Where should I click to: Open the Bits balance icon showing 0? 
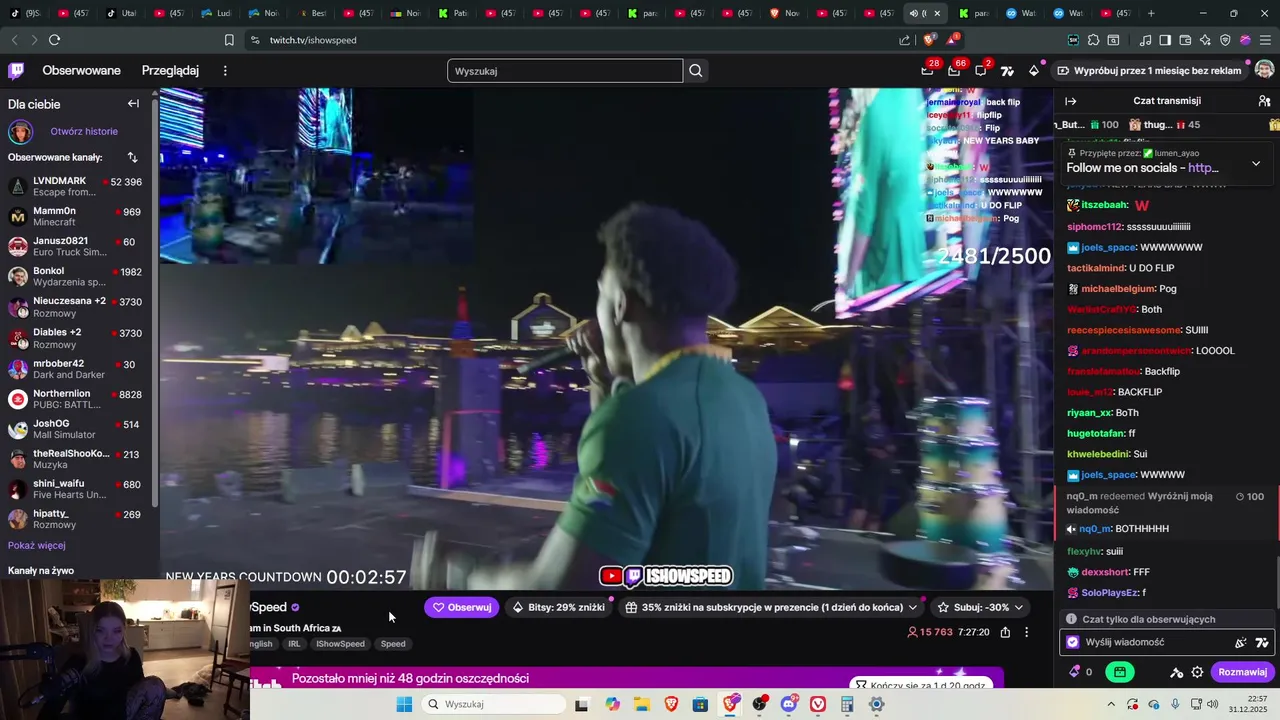pyautogui.click(x=1080, y=672)
